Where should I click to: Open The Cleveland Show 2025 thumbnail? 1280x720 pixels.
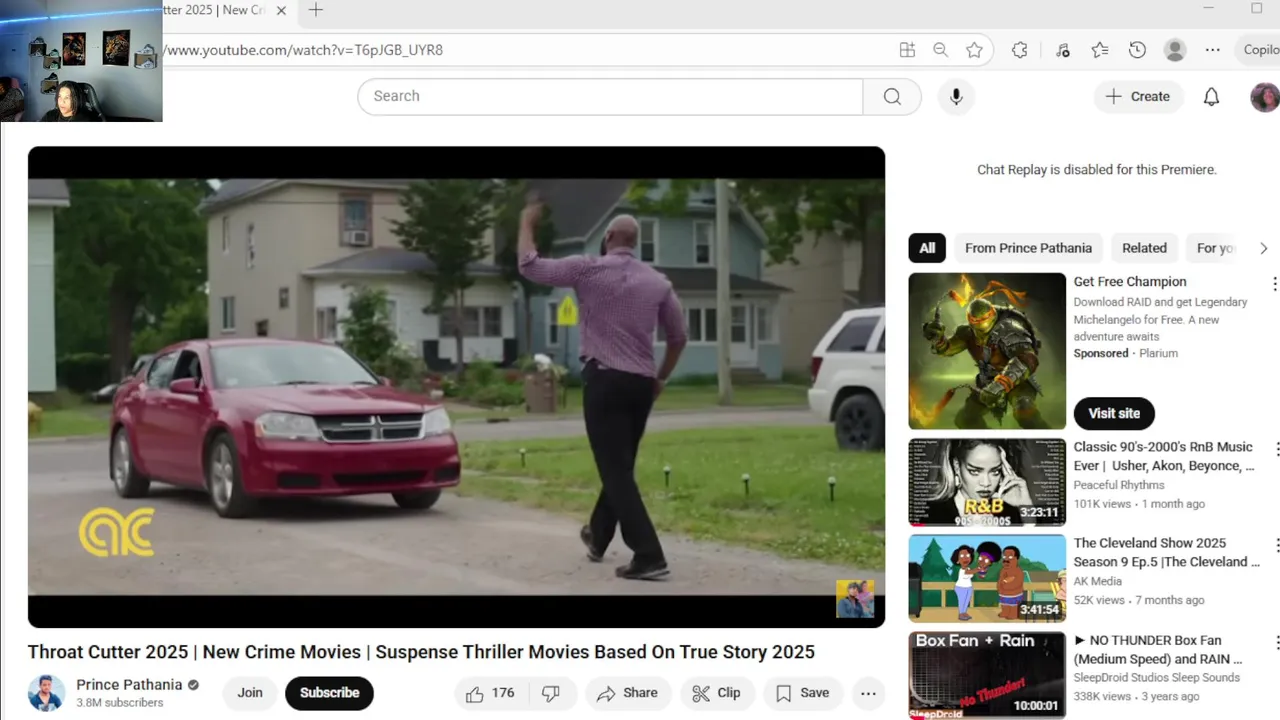point(987,578)
